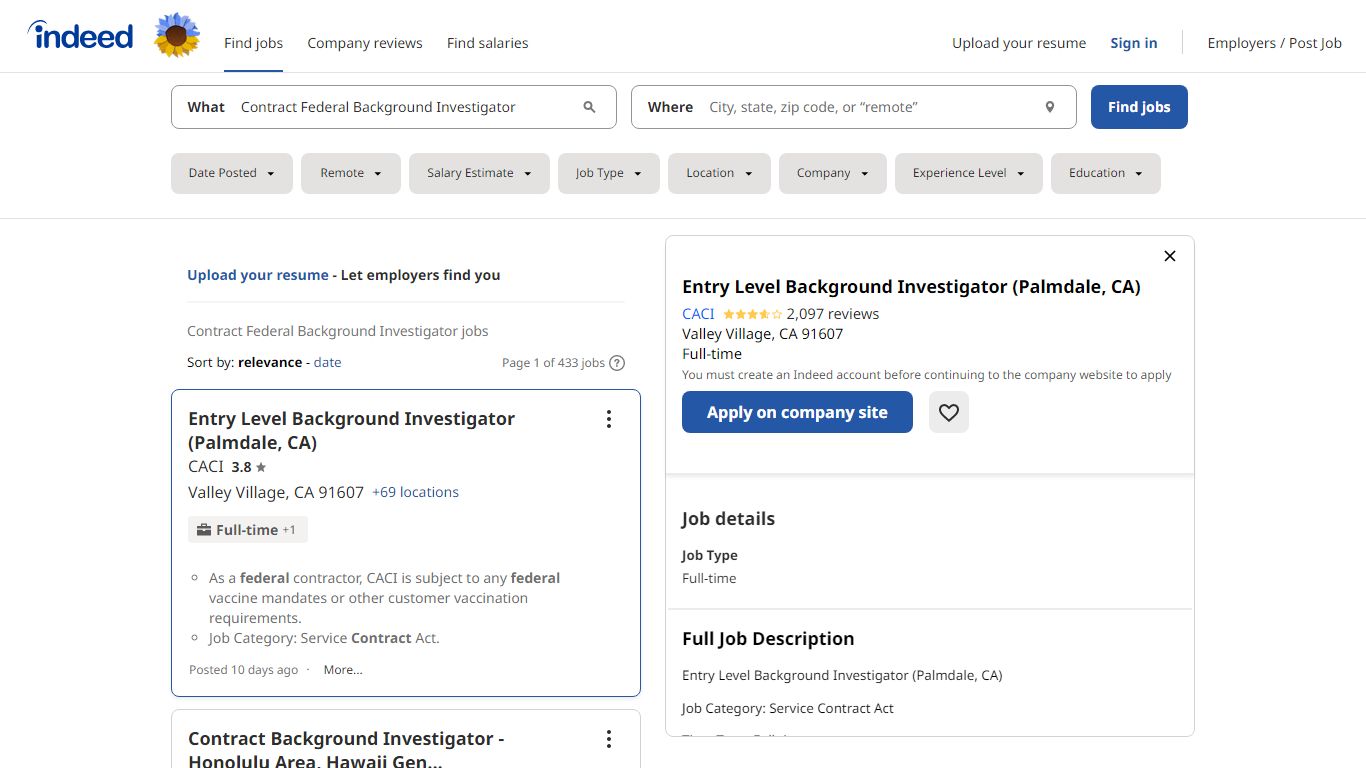Click the Posted 10 days ago text
The width and height of the screenshot is (1366, 768).
point(243,670)
